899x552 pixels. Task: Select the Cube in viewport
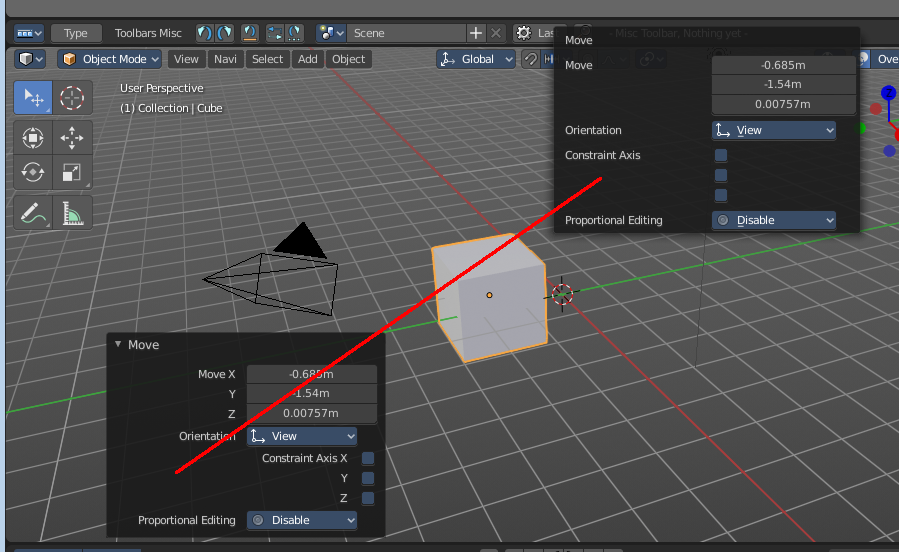coord(490,298)
